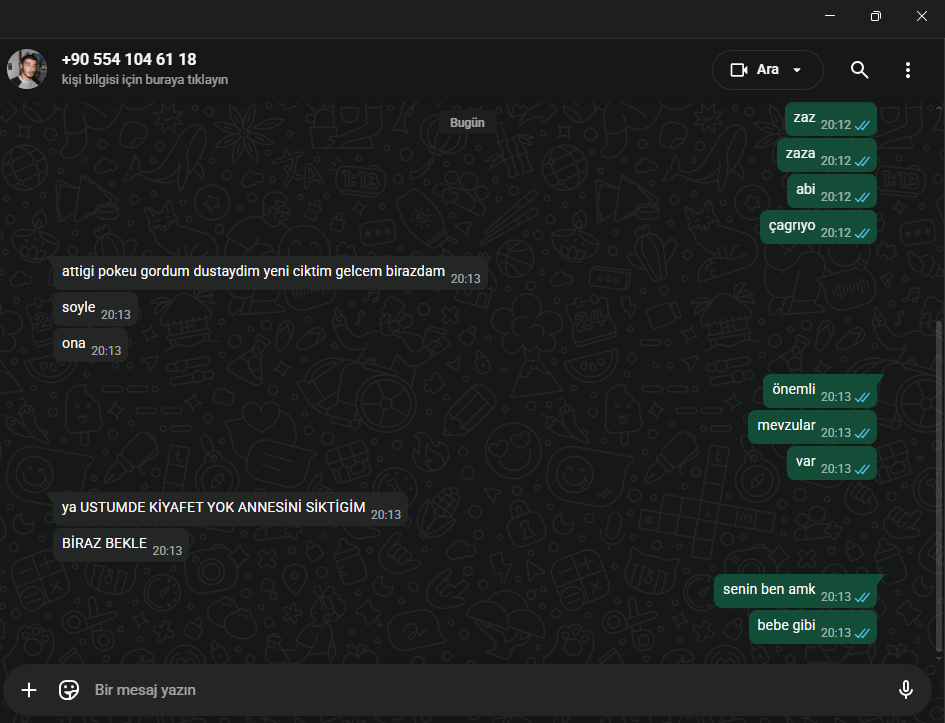Start a video call with camera icon
Image resolution: width=945 pixels, height=723 pixels.
point(739,70)
